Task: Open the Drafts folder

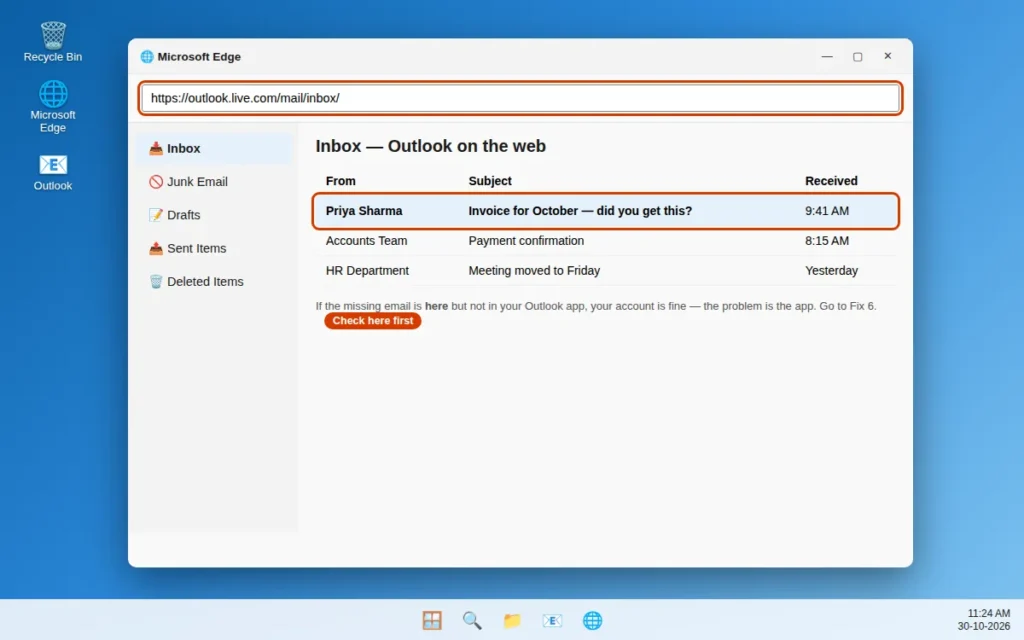Action: [x=214, y=216]
